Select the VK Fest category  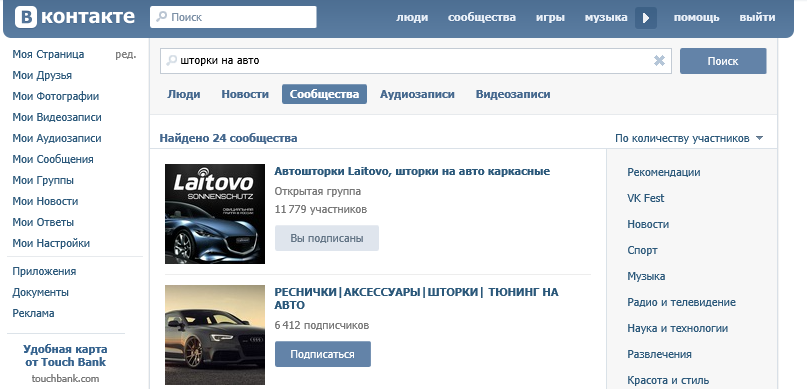tap(646, 199)
